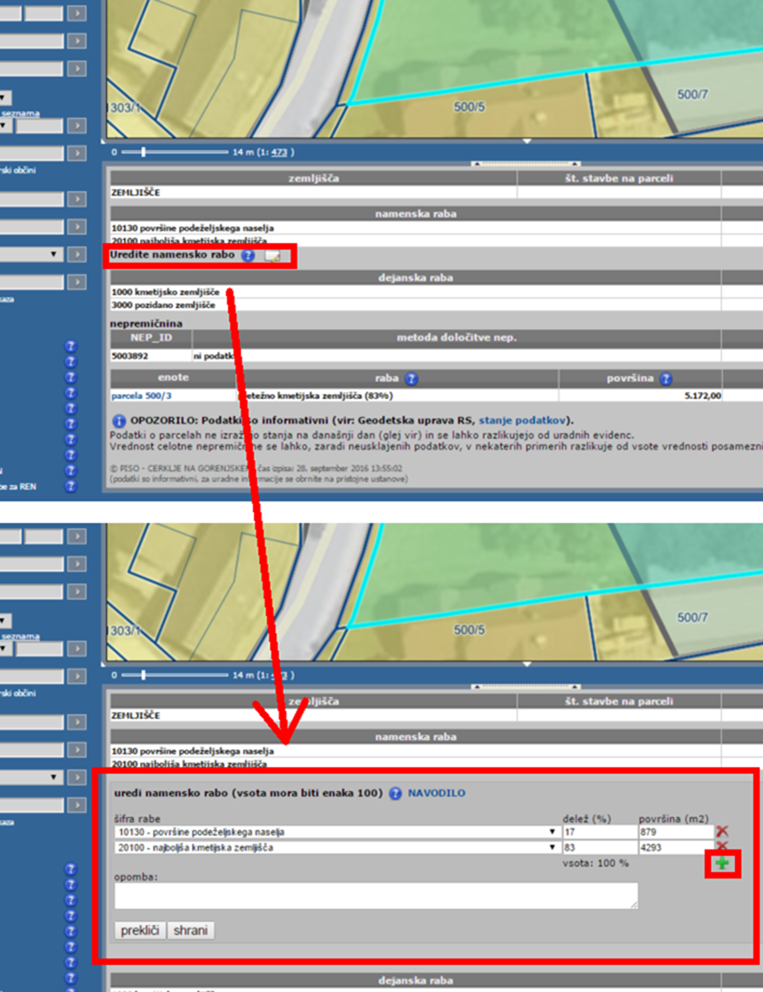Click the edit icon beside Uredite namensko rabo
763x992 pixels.
(x=273, y=256)
